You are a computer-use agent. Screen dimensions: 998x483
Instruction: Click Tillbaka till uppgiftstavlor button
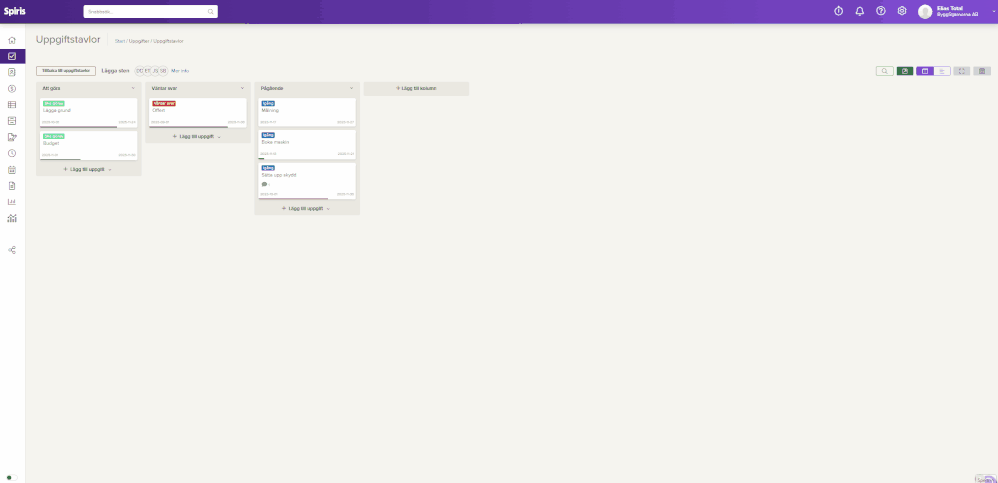click(66, 71)
